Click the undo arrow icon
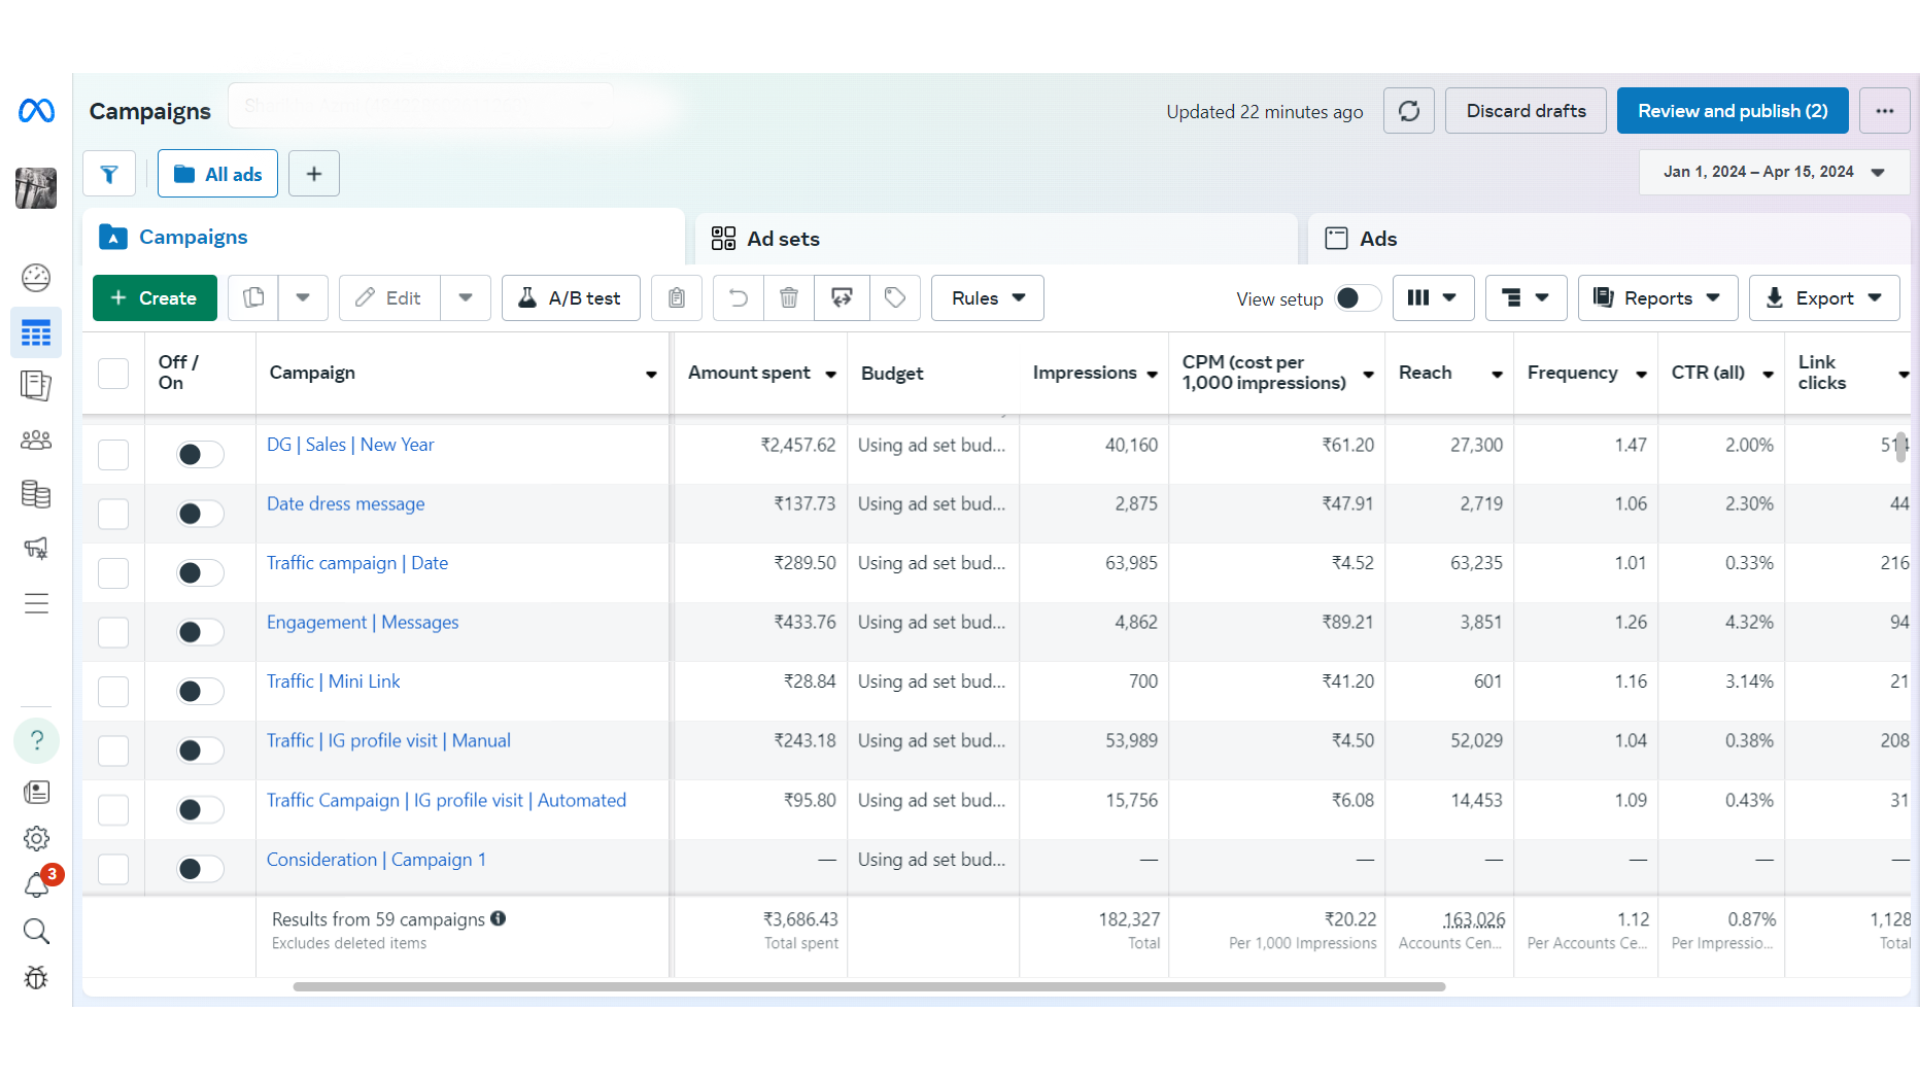The height and width of the screenshot is (1080, 1920). (738, 298)
